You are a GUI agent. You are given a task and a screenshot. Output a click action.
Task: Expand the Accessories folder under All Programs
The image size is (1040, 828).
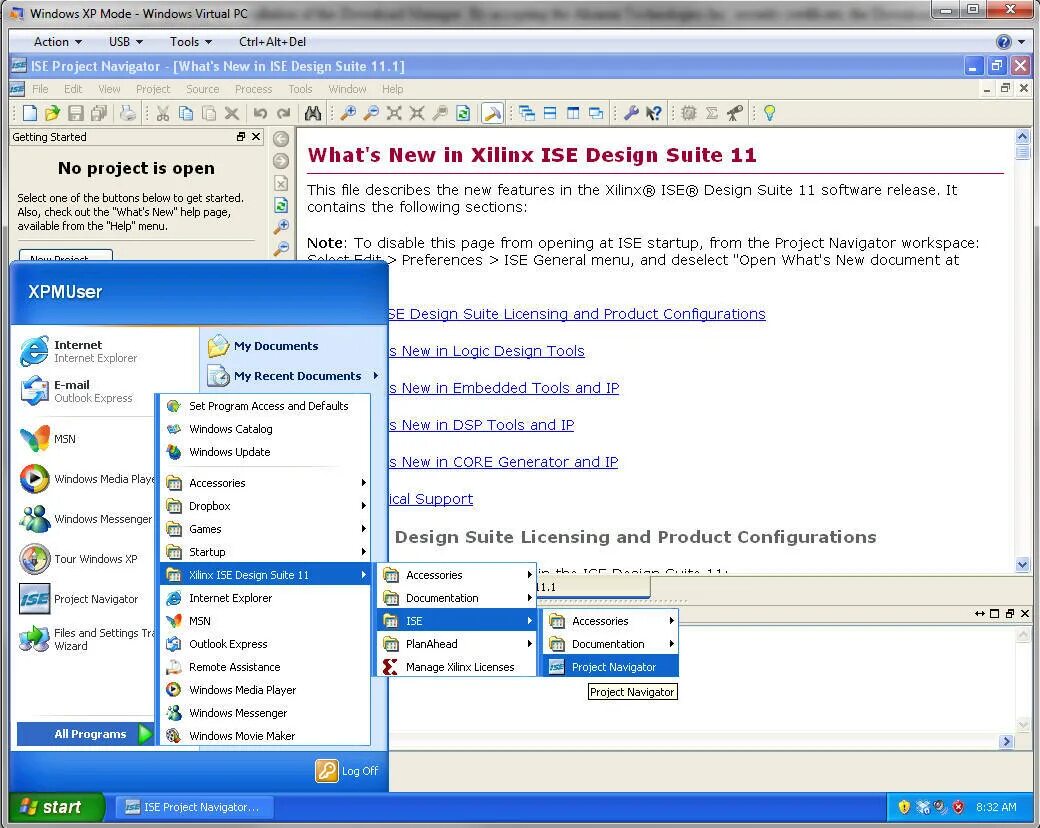265,483
